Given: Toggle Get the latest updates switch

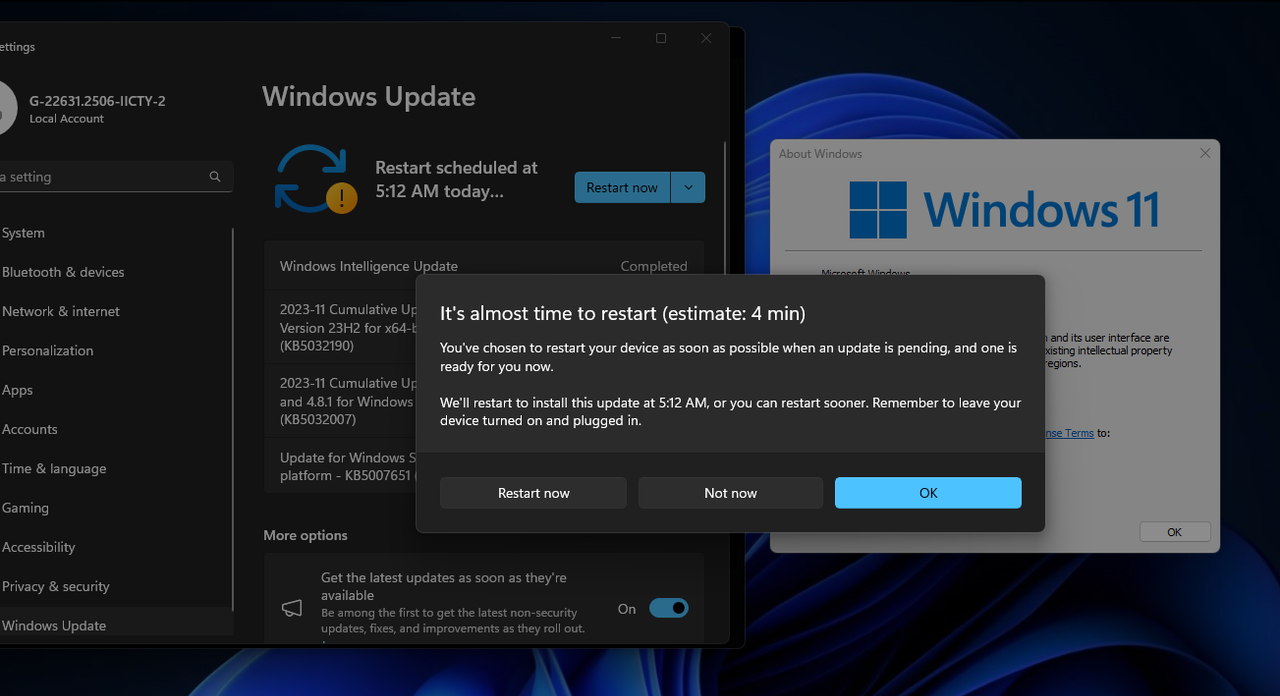Looking at the screenshot, I should [668, 608].
